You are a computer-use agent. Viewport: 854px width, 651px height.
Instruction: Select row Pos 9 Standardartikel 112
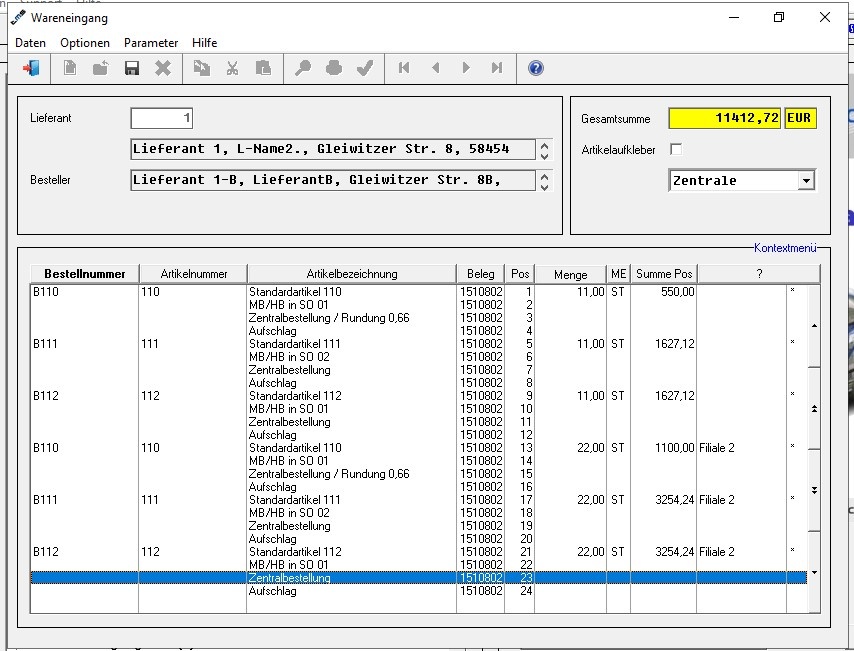point(418,396)
